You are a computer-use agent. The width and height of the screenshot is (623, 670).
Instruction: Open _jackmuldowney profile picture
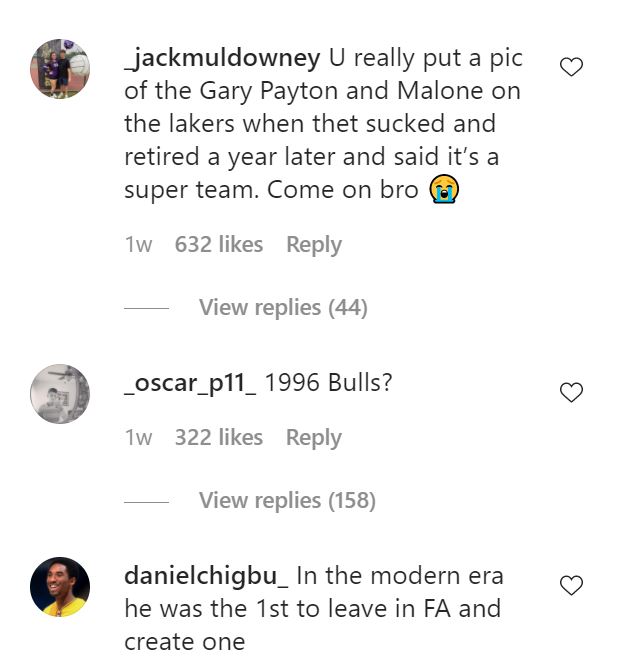click(60, 69)
